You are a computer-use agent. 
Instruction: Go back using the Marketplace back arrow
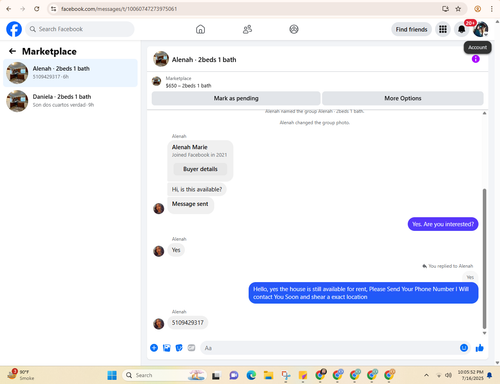[12, 51]
